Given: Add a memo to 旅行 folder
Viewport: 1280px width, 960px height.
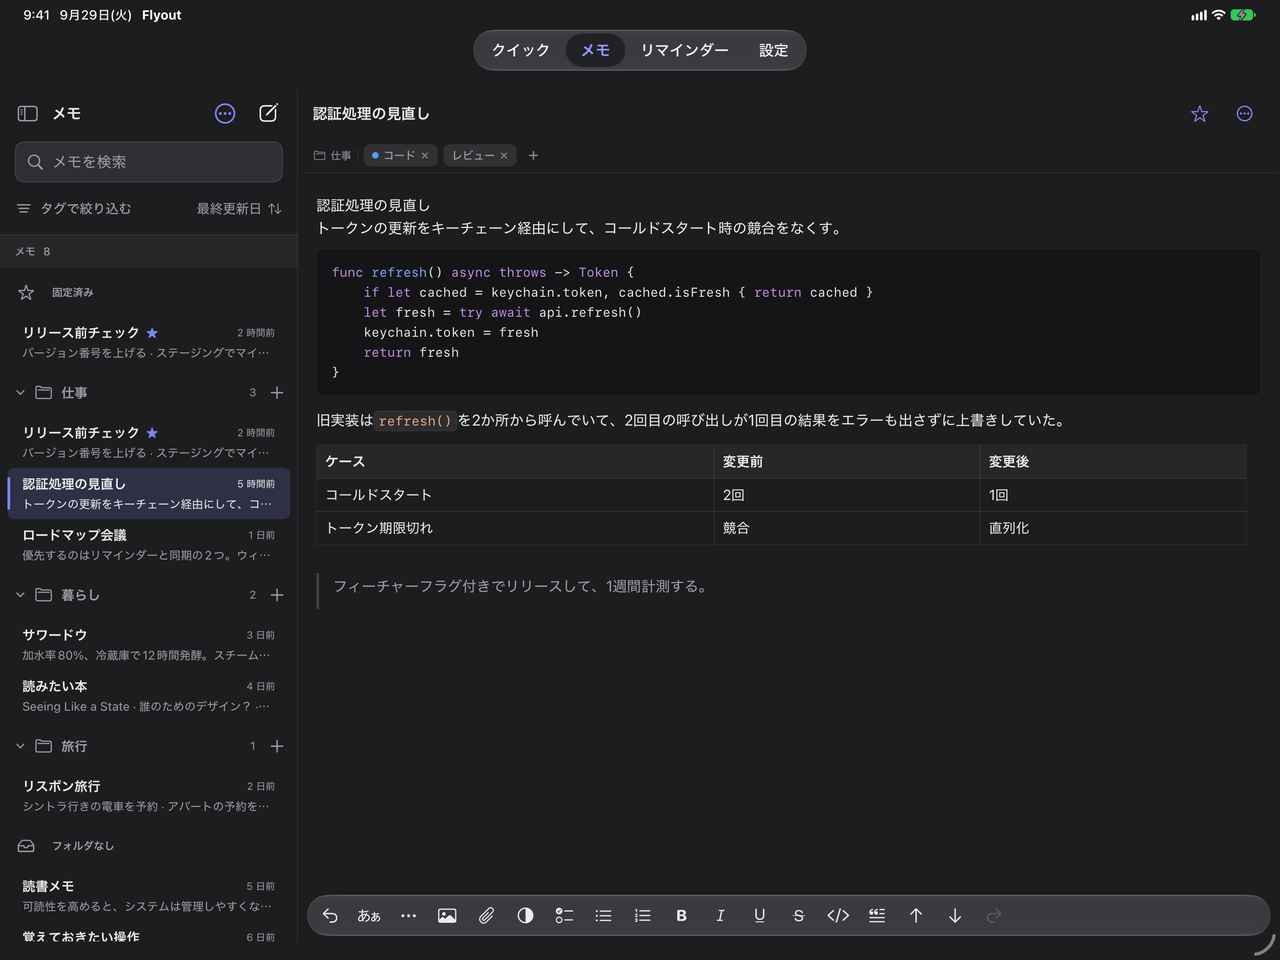Looking at the screenshot, I should (x=277, y=746).
